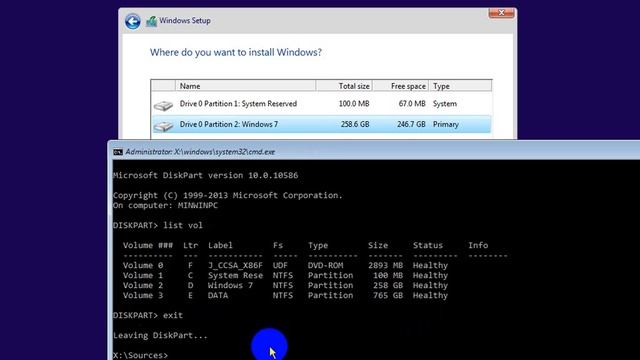Click Volume 2 row label Windows 7
This screenshot has width=640, height=360.
(x=230, y=285)
